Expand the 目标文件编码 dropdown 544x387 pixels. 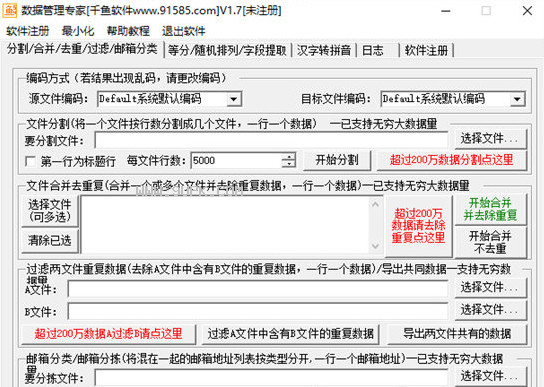tap(517, 99)
